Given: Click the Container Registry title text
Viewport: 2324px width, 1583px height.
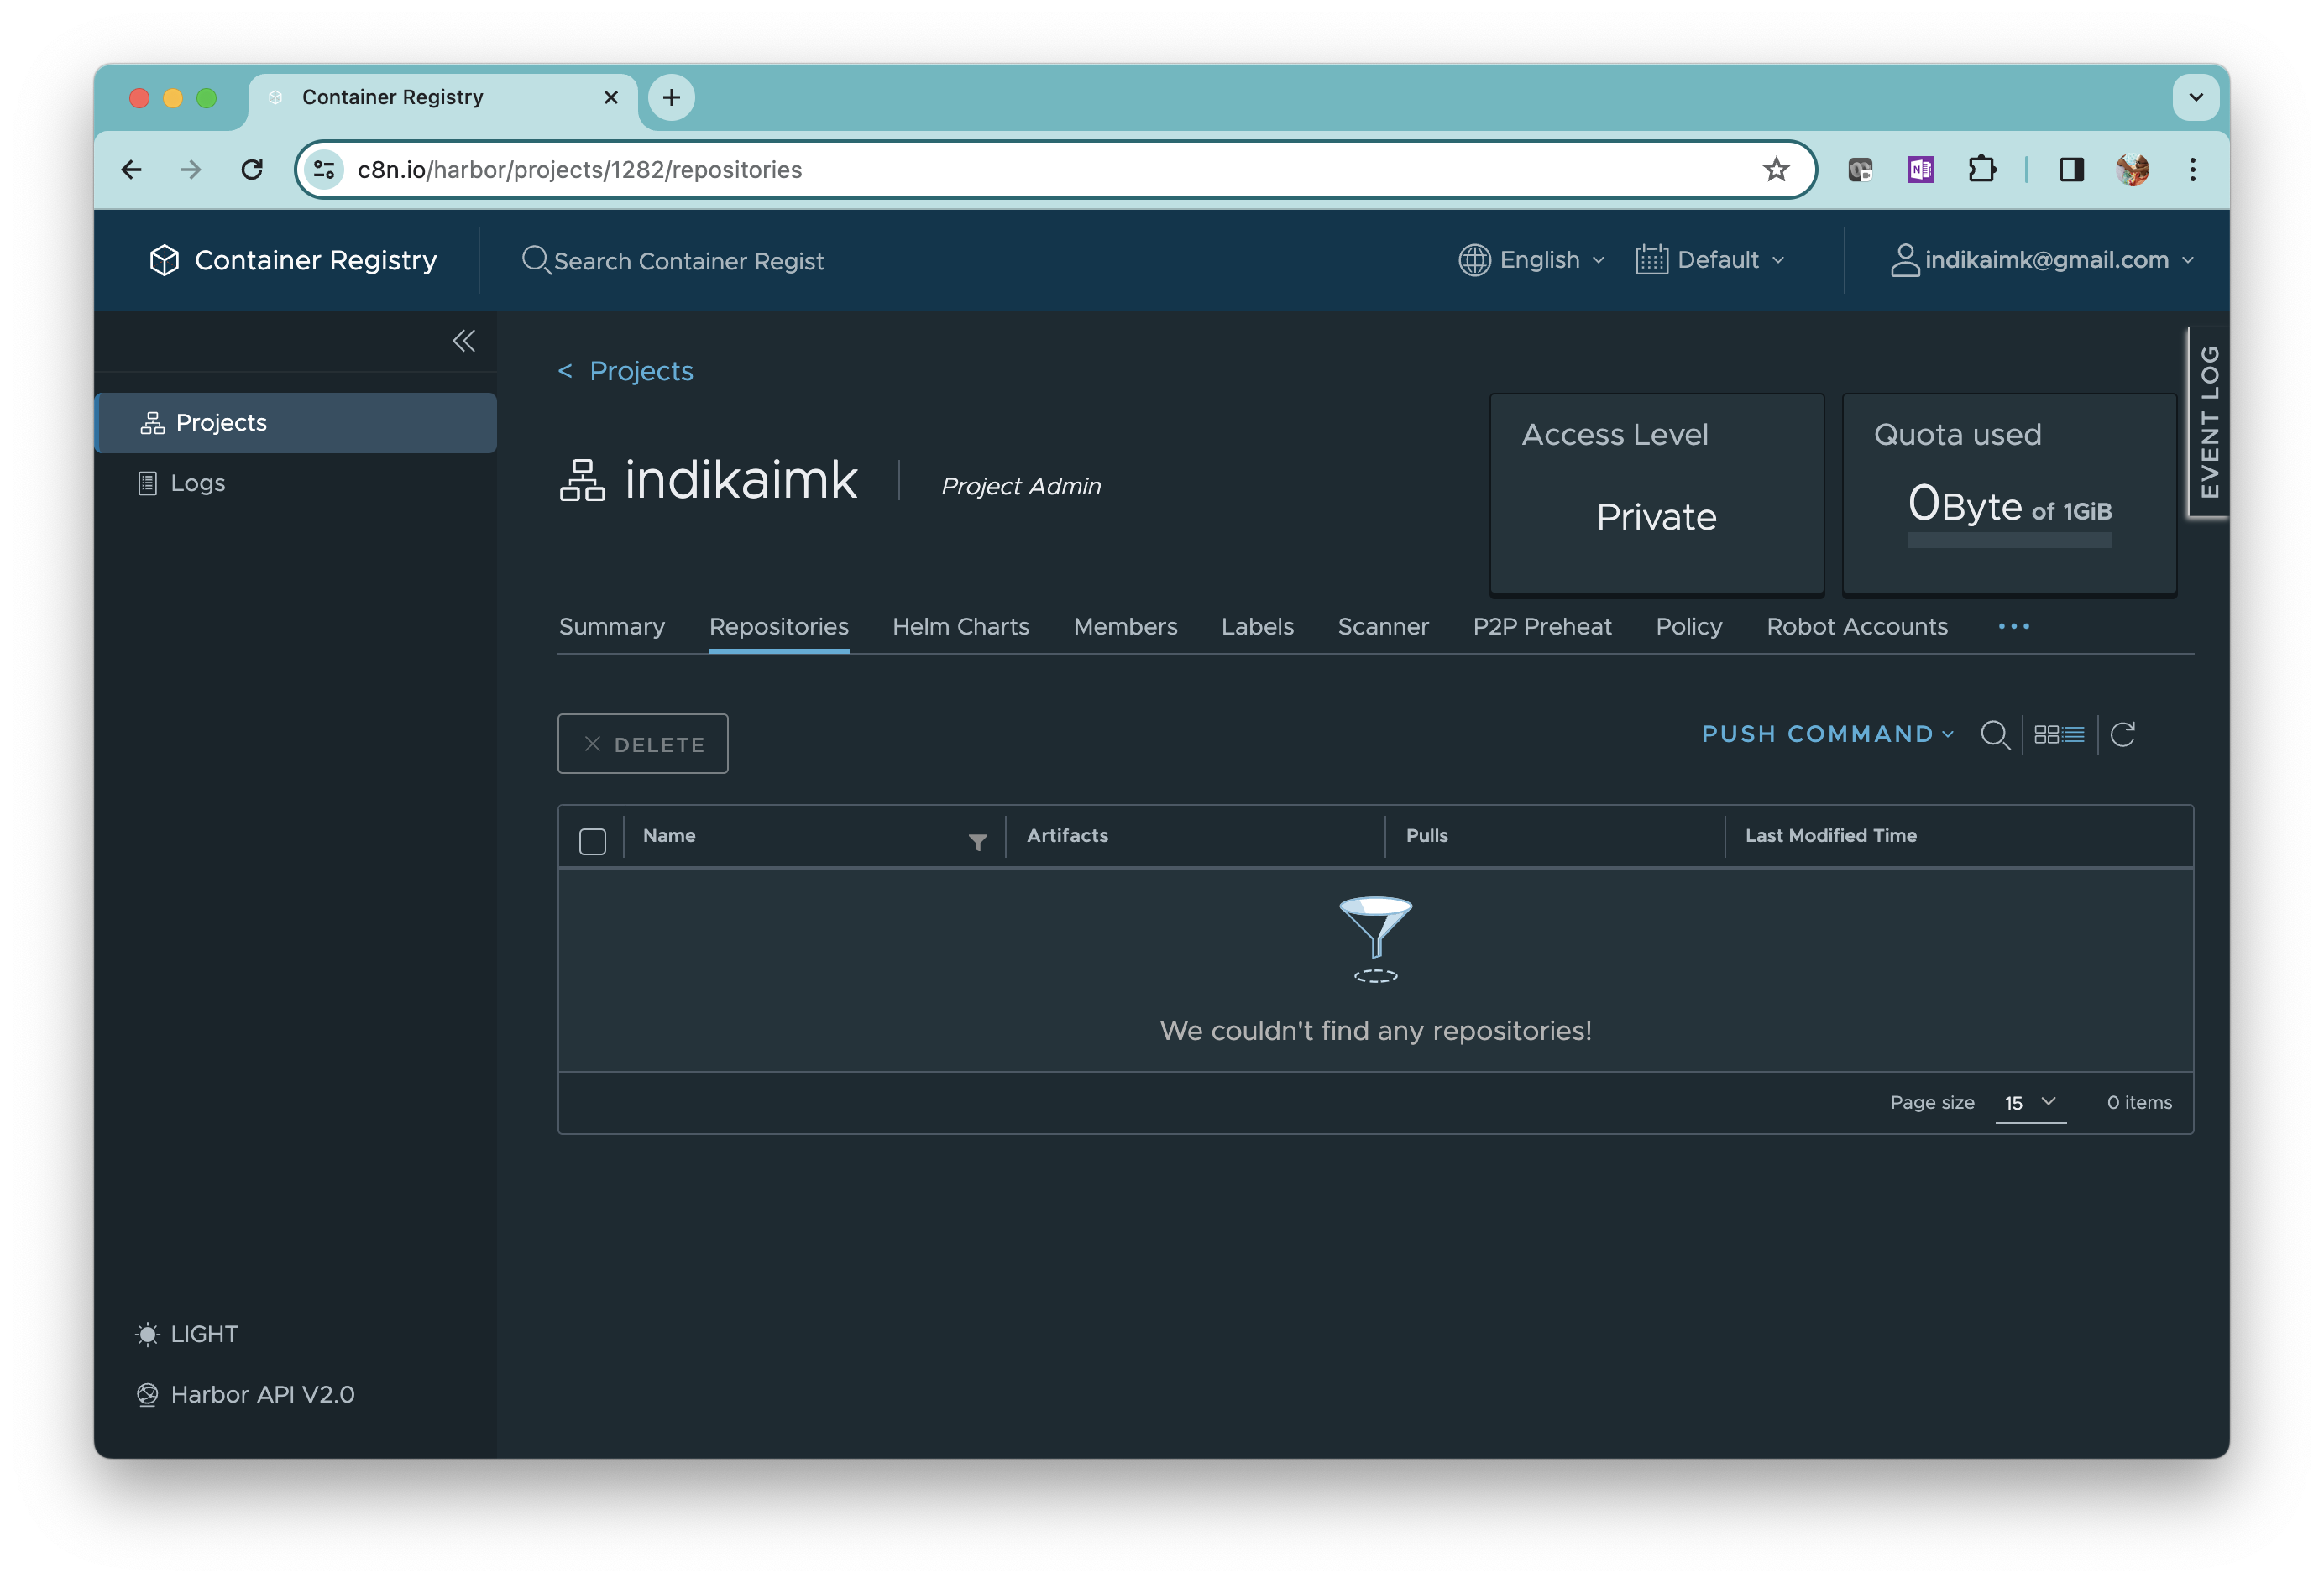Looking at the screenshot, I should 315,260.
